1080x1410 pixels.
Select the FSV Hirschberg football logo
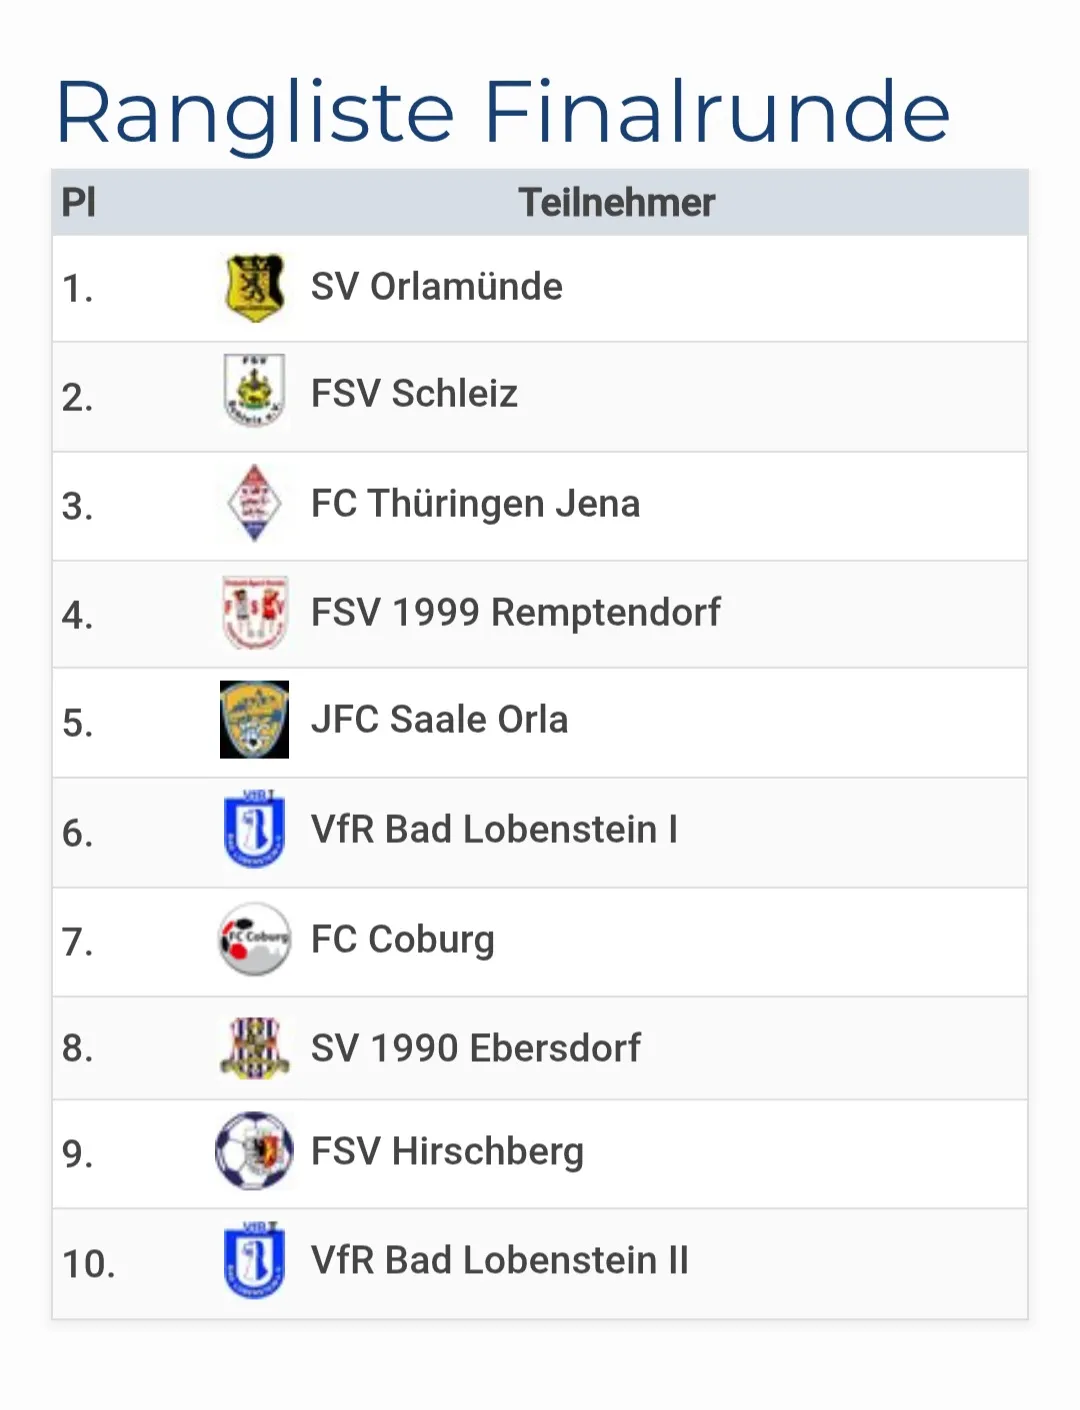point(254,1151)
